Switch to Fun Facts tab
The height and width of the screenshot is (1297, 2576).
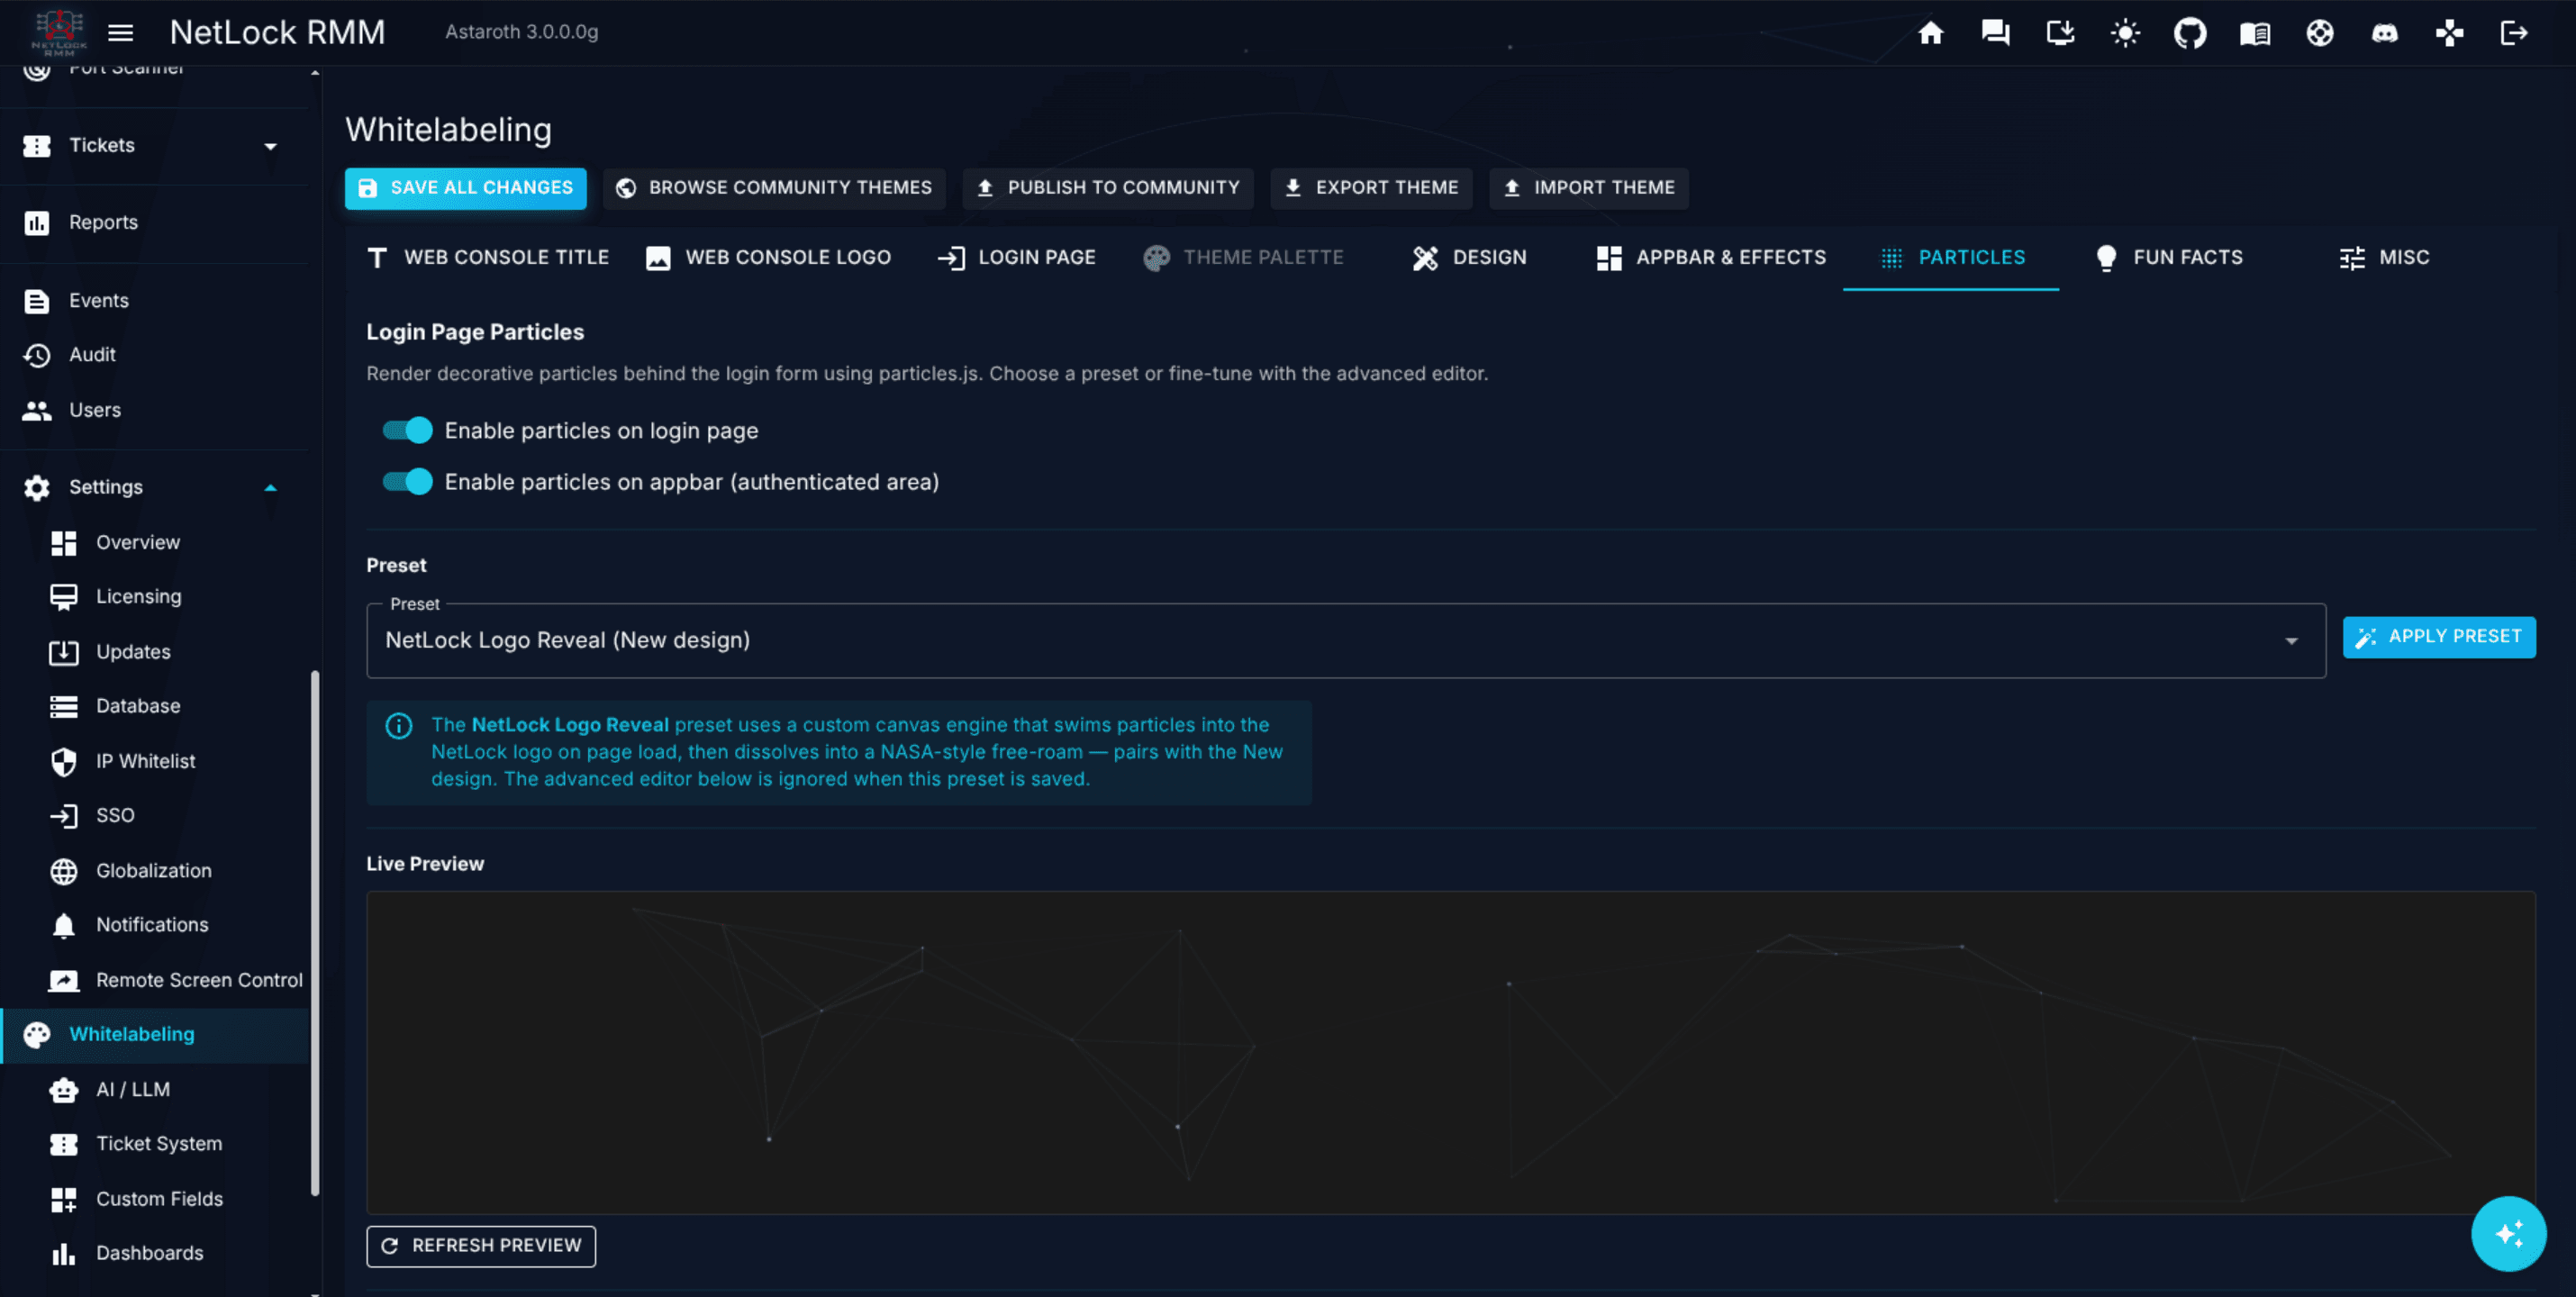point(2168,258)
